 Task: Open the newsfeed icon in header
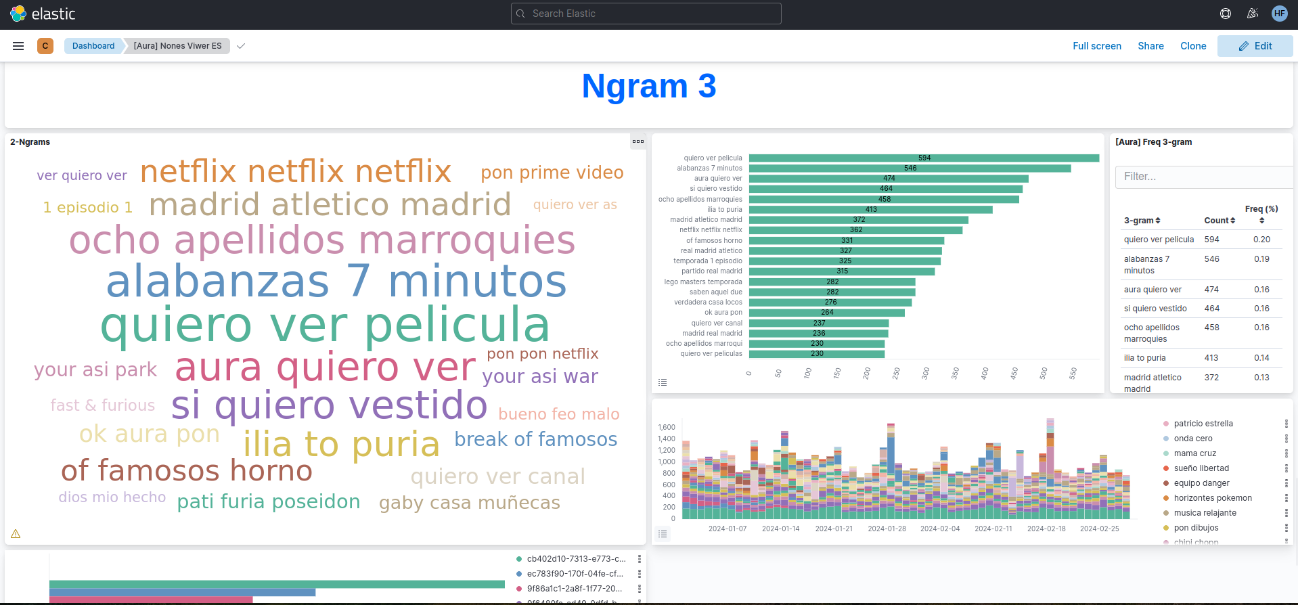(x=1252, y=13)
